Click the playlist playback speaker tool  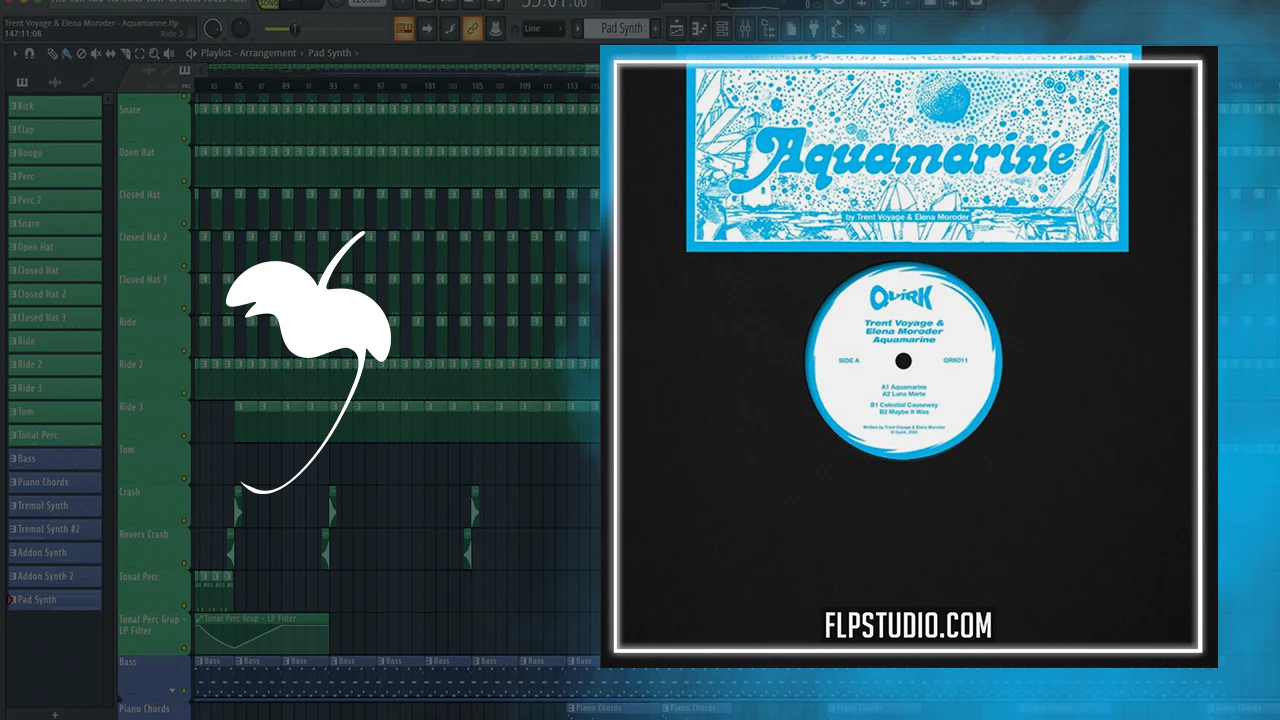pyautogui.click(x=171, y=53)
